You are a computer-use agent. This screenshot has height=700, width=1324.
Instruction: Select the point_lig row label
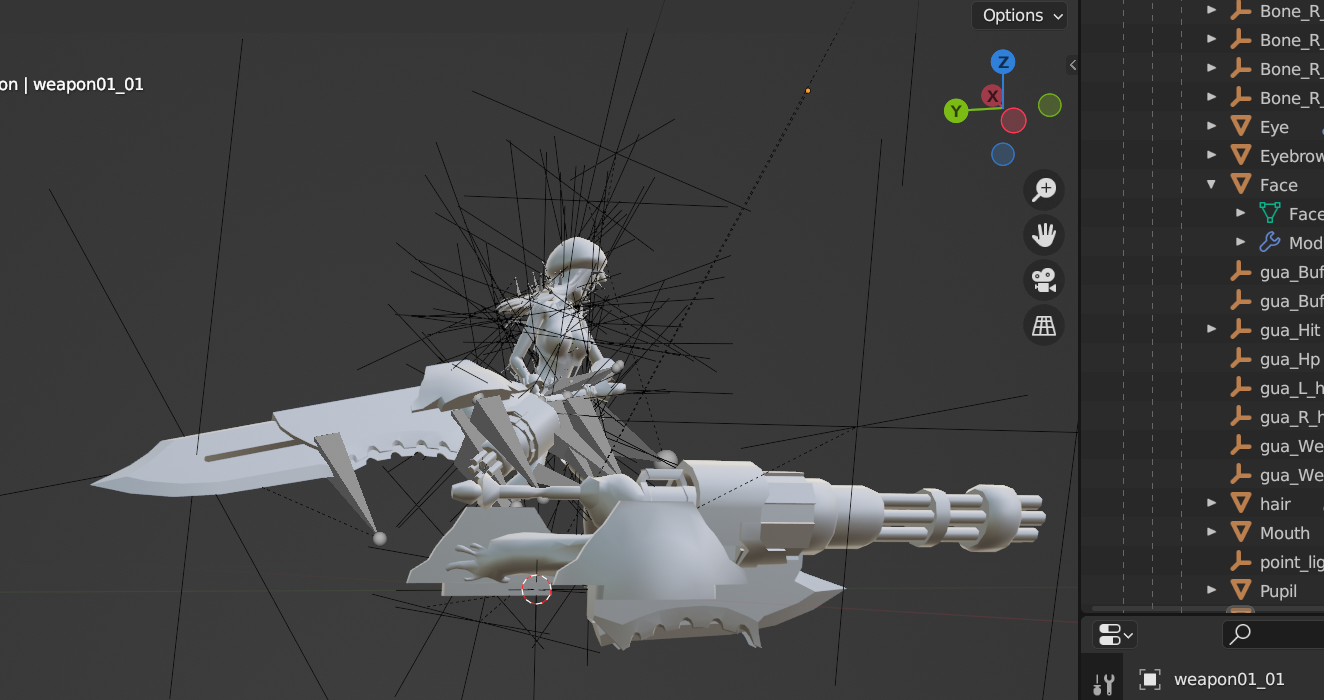point(1292,562)
